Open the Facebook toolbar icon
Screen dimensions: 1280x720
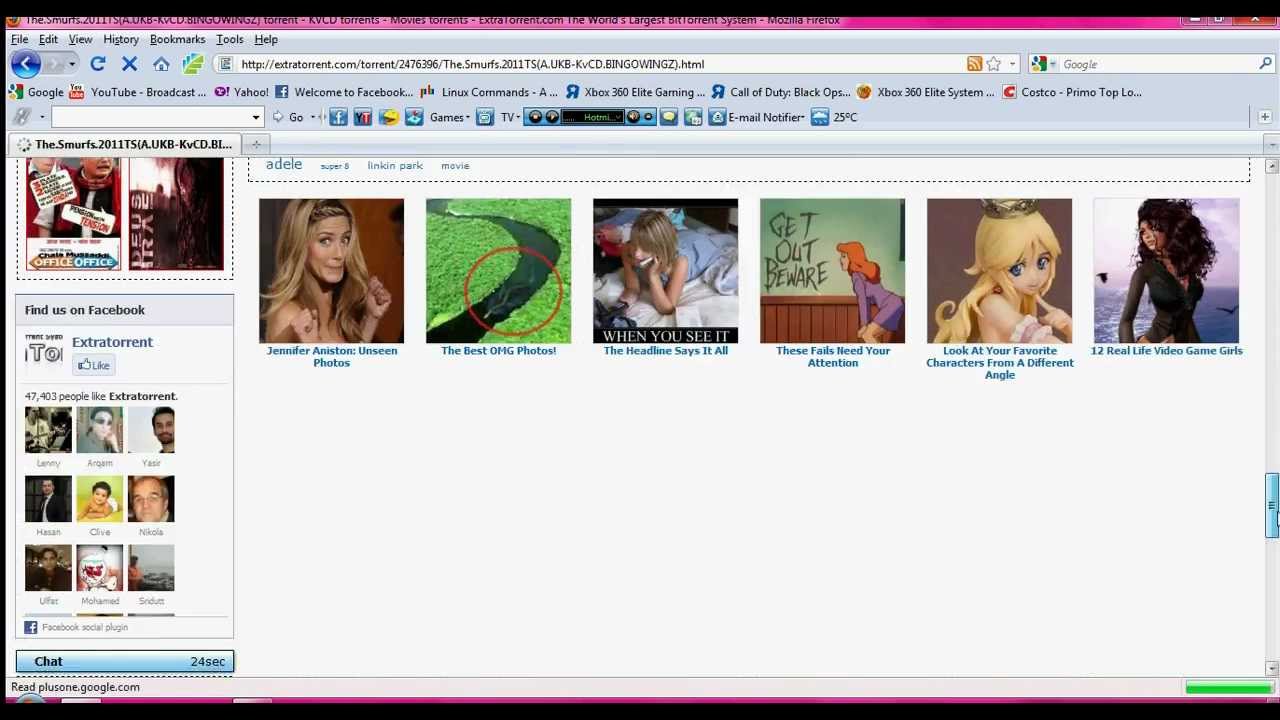coord(338,117)
